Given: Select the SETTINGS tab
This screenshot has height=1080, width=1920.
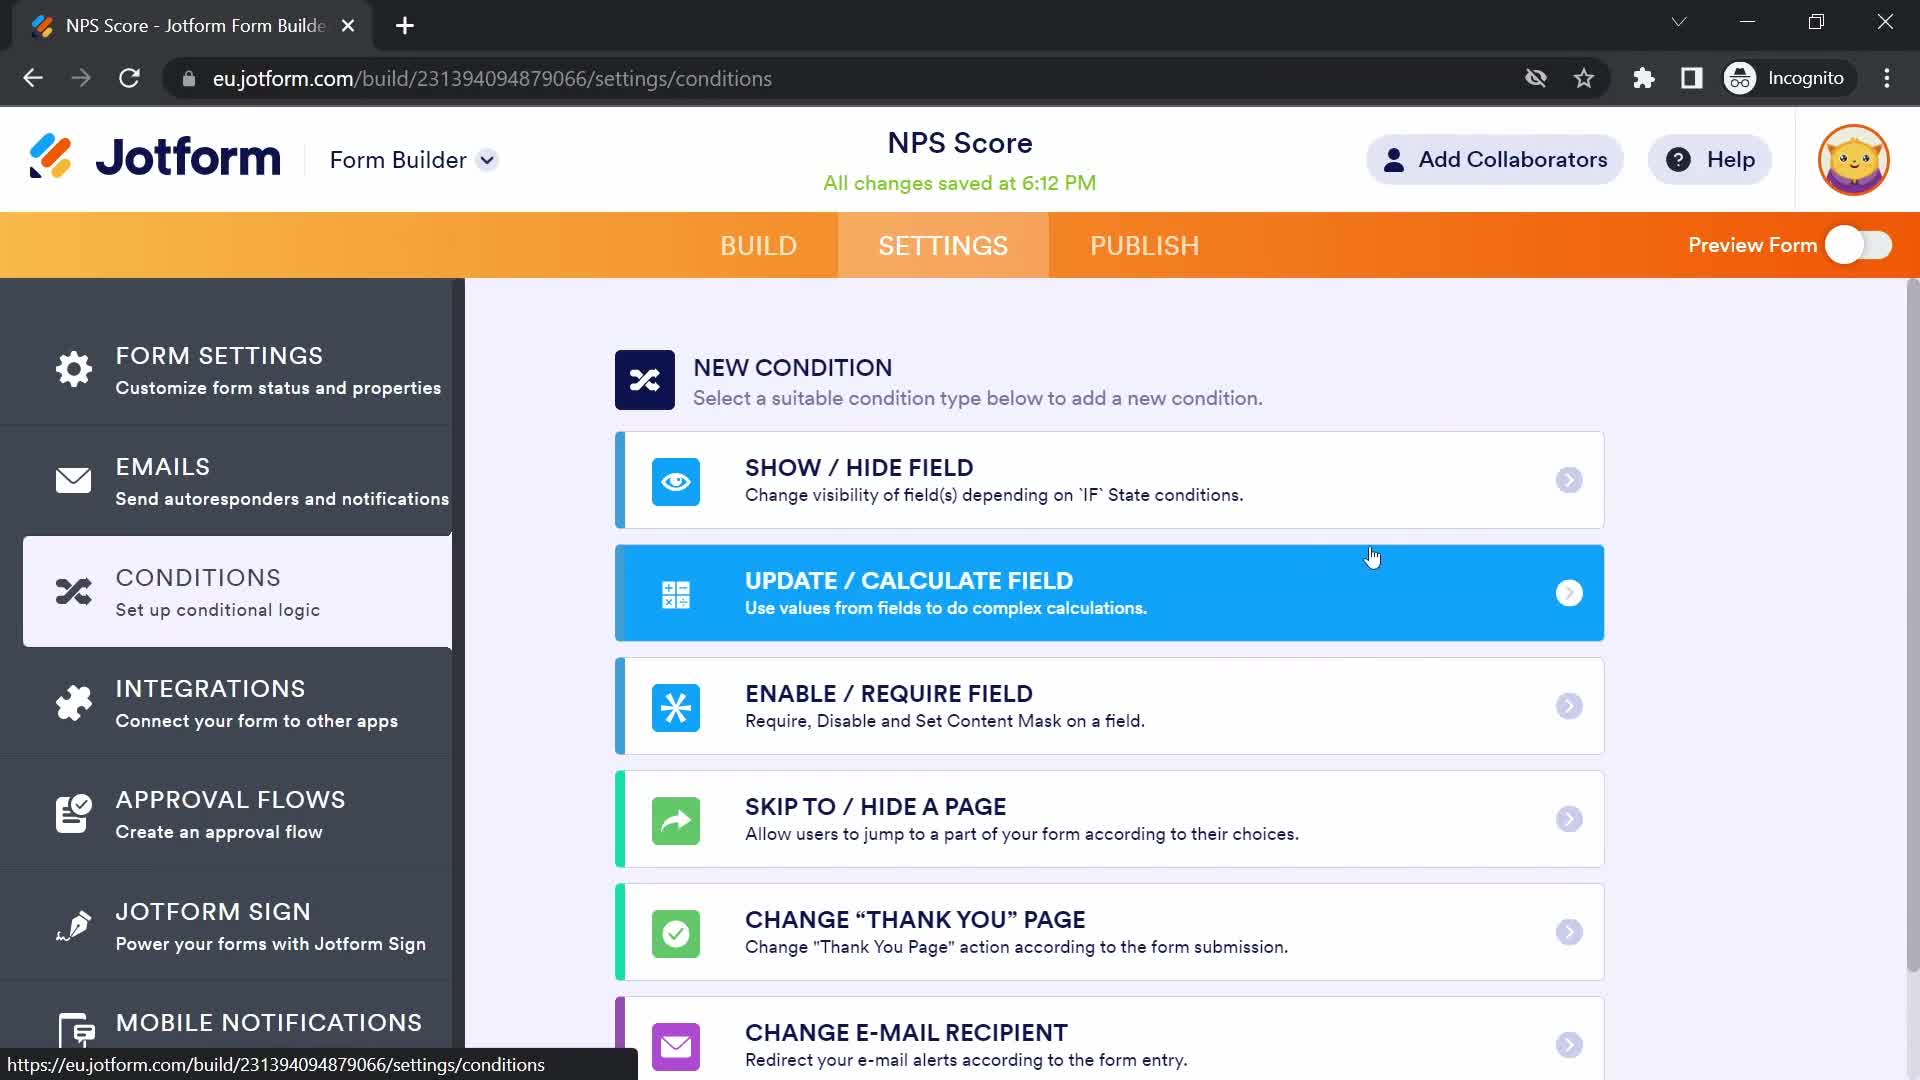Looking at the screenshot, I should pos(943,245).
